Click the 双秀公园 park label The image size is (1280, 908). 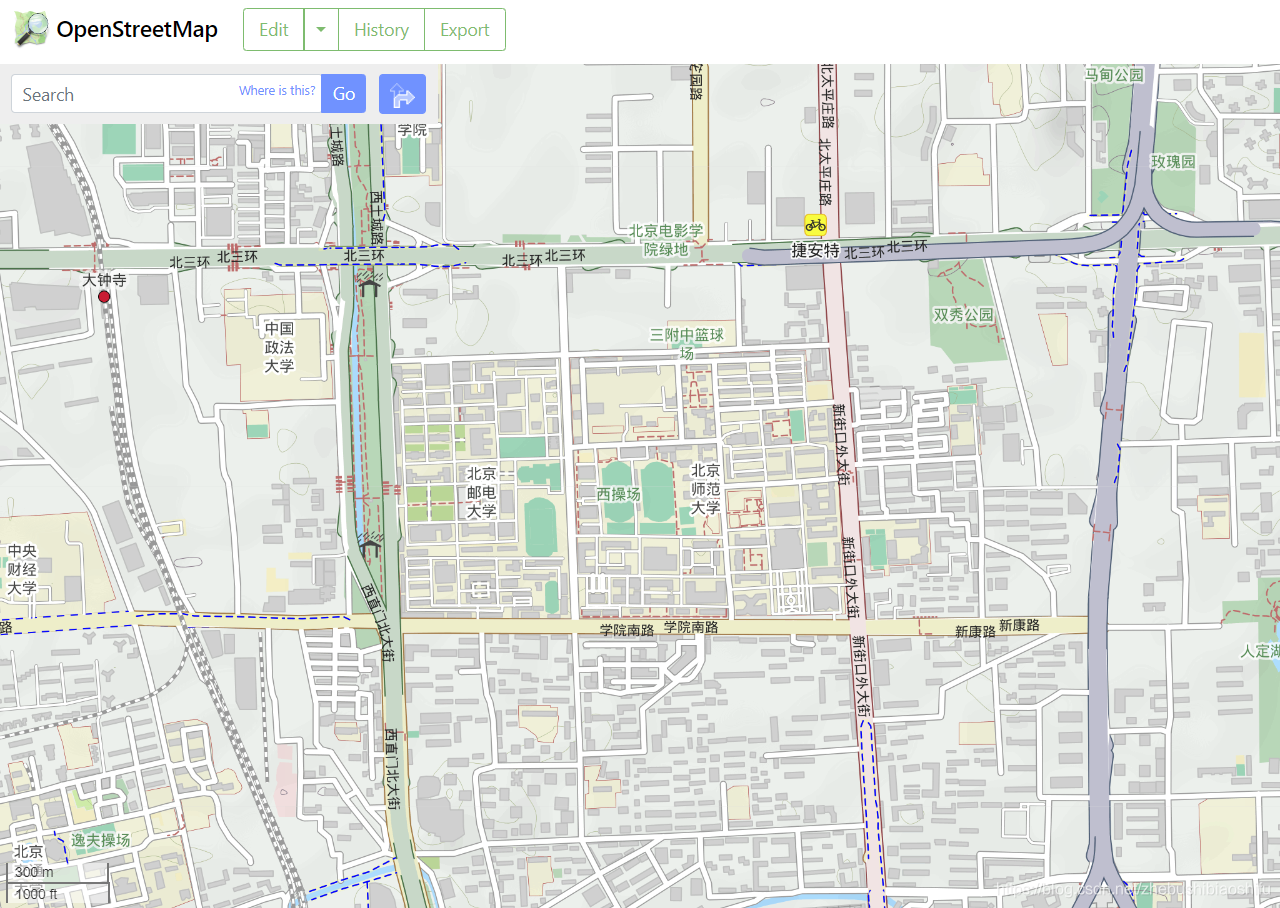click(x=964, y=314)
